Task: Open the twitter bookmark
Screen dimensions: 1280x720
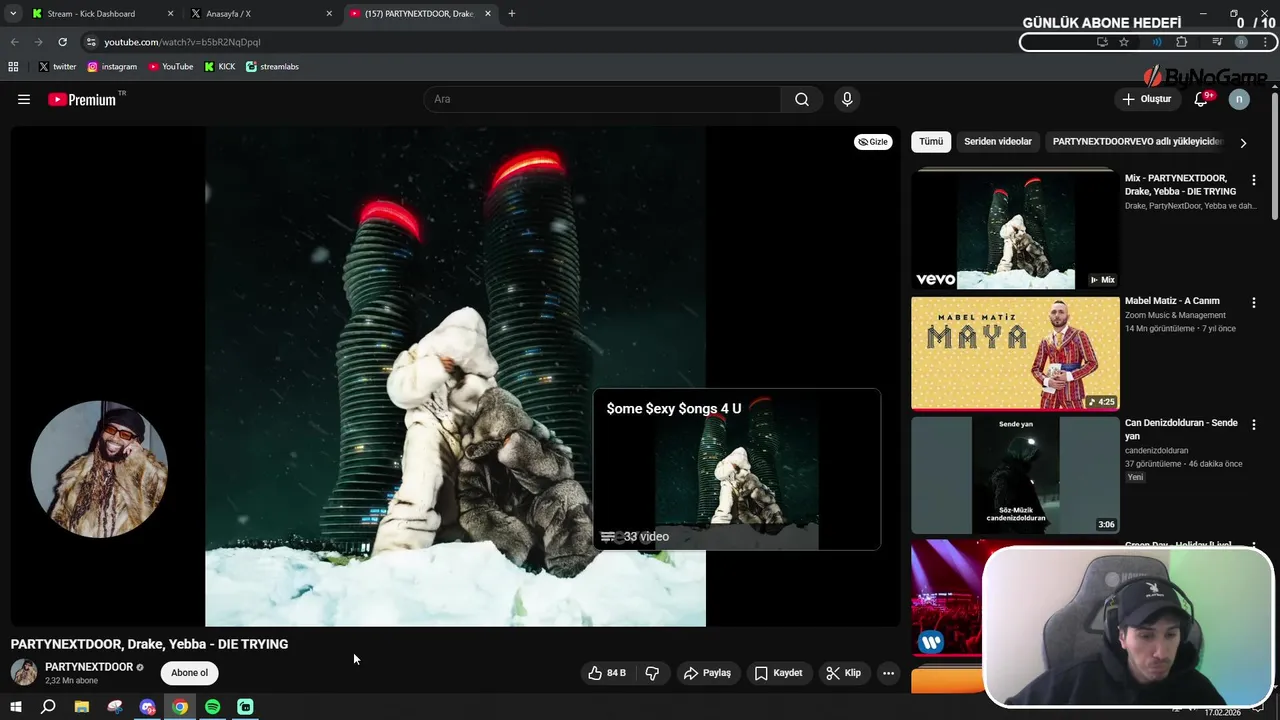Action: 57,67
